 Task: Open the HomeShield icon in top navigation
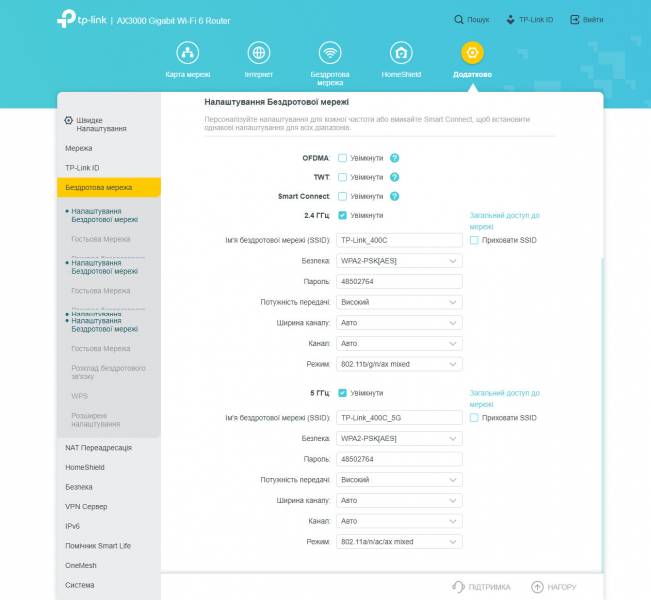[x=401, y=53]
